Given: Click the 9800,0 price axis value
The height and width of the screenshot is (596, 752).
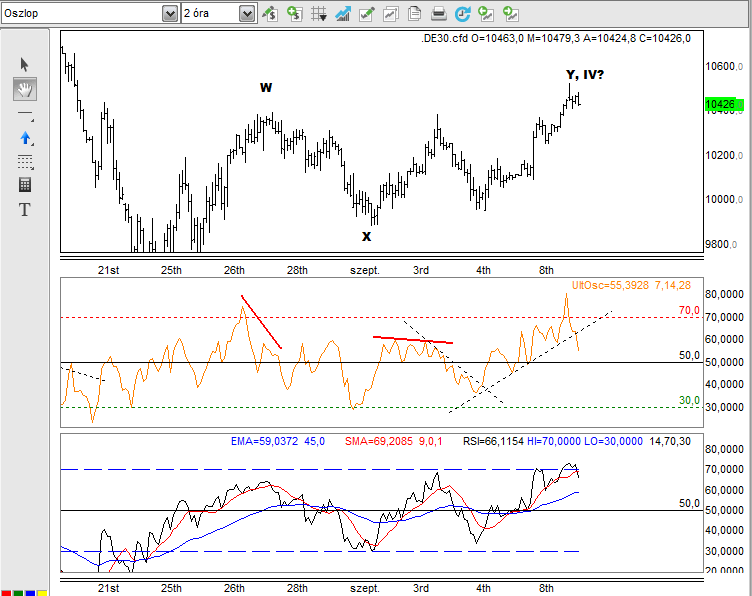Looking at the screenshot, I should 721,245.
